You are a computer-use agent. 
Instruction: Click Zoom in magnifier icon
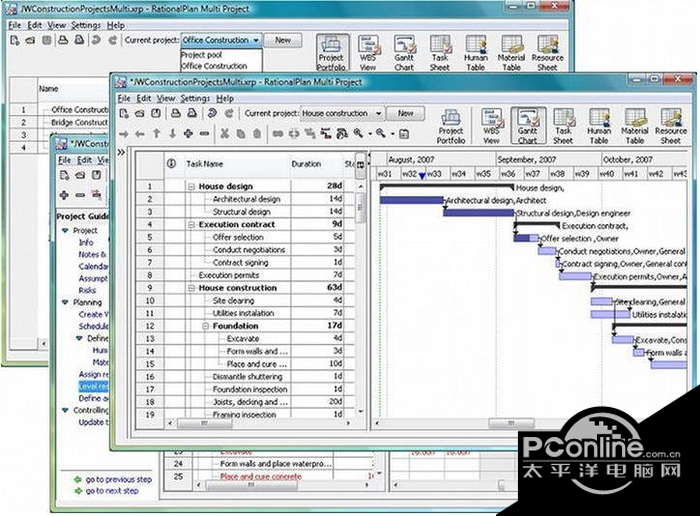[x=358, y=133]
